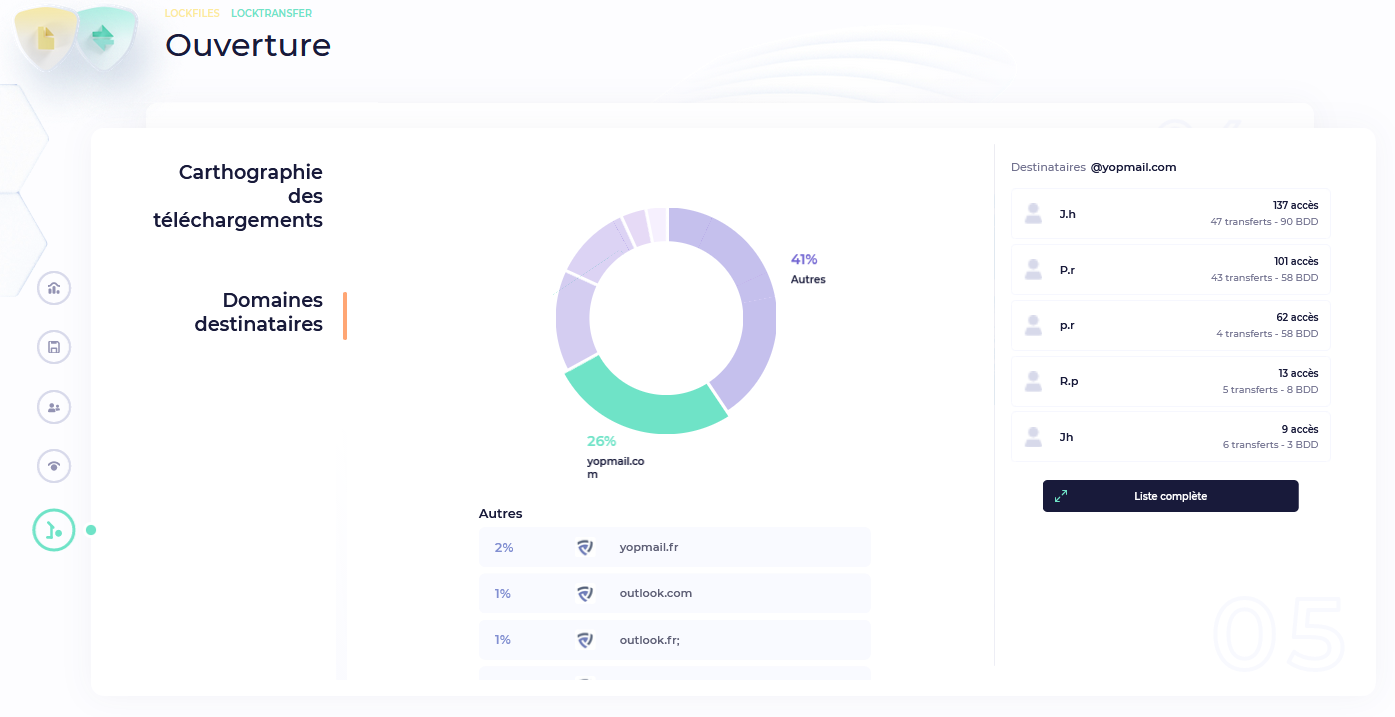The width and height of the screenshot is (1395, 717).
Task: Click the avatar icon for recipient J.h
Action: click(x=1033, y=214)
